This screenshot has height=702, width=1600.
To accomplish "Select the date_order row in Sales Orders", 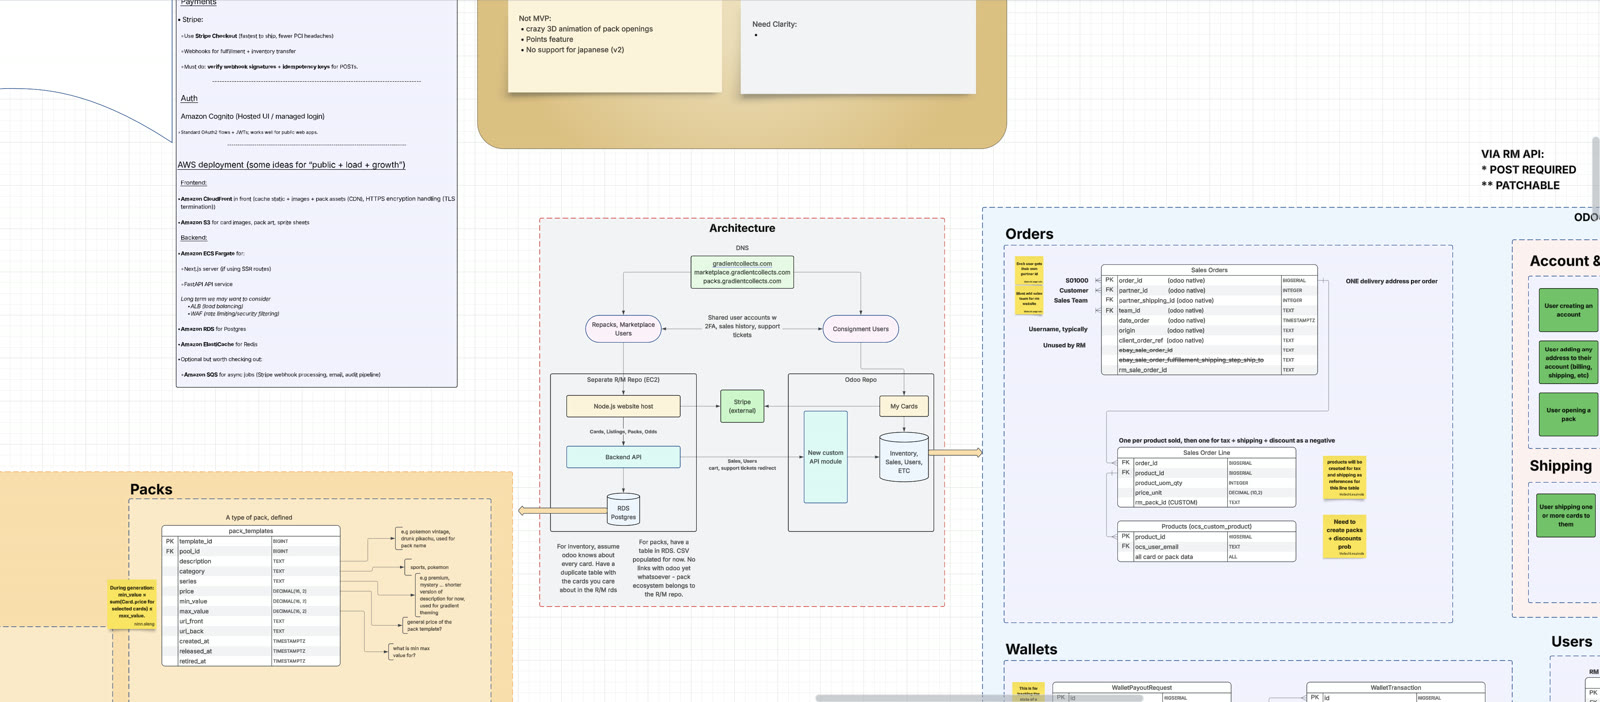I will click(x=1209, y=320).
